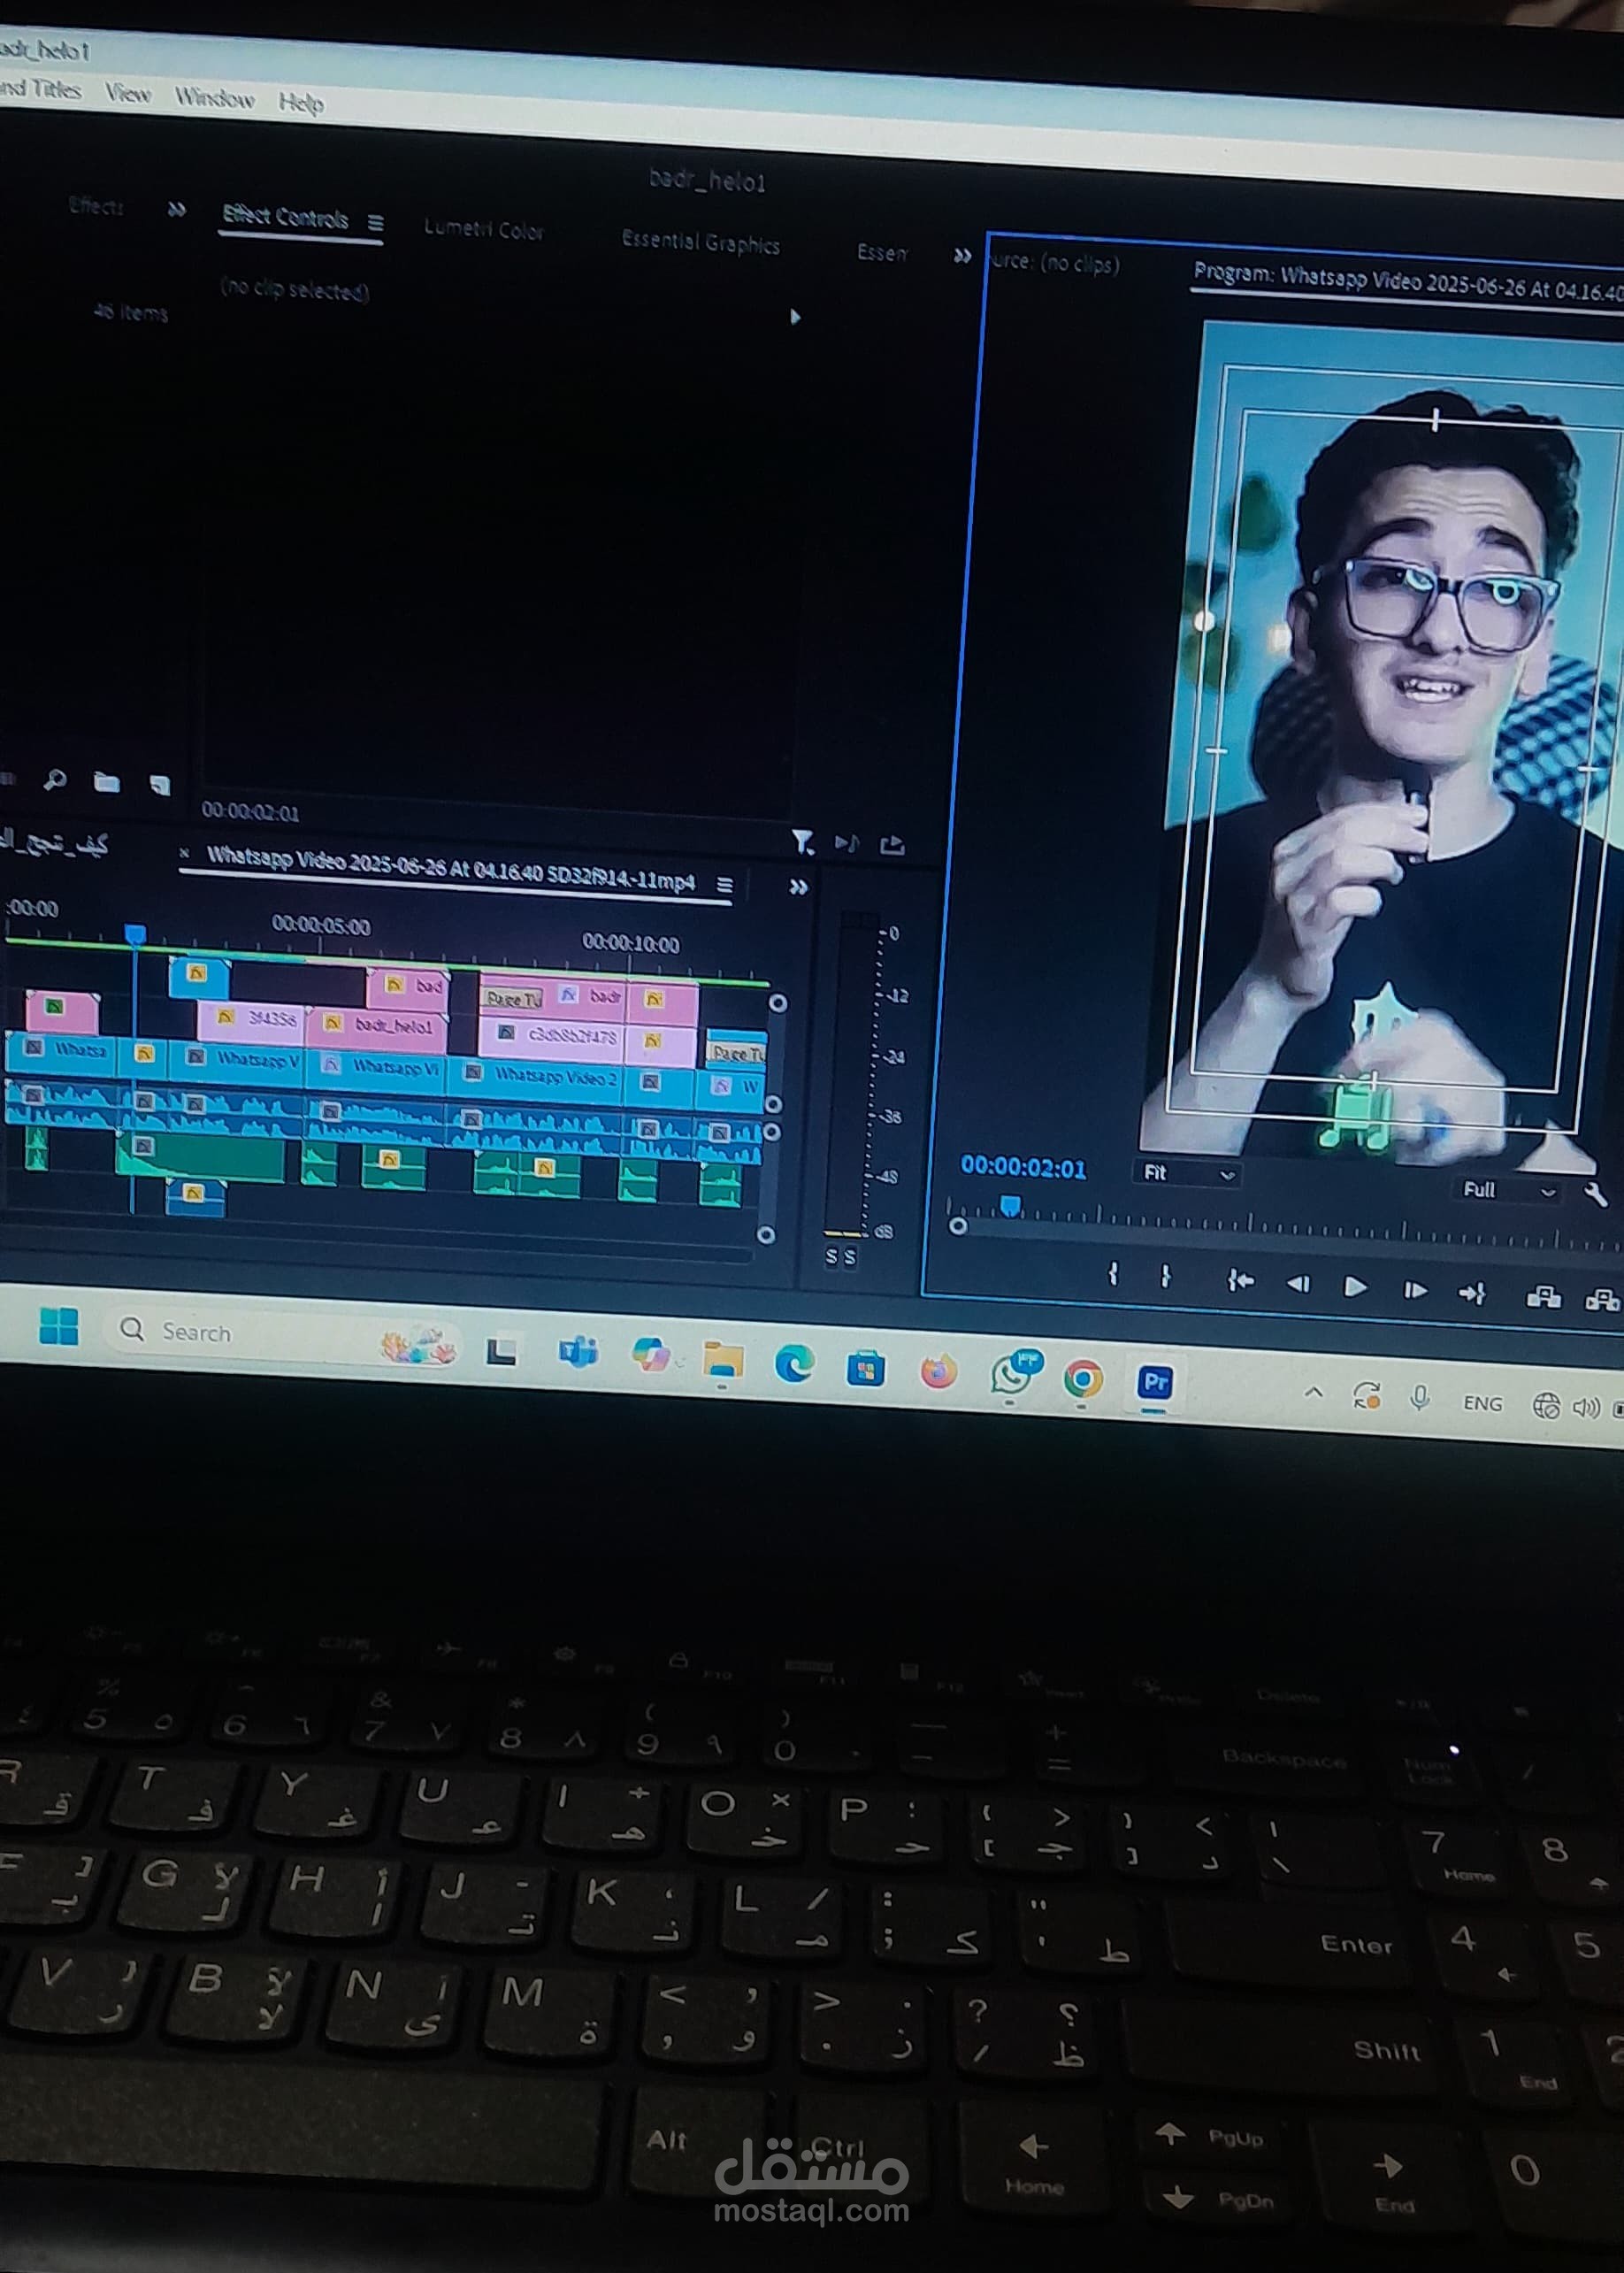Click the Lift button
The image size is (1624, 2273).
coord(1544,1297)
